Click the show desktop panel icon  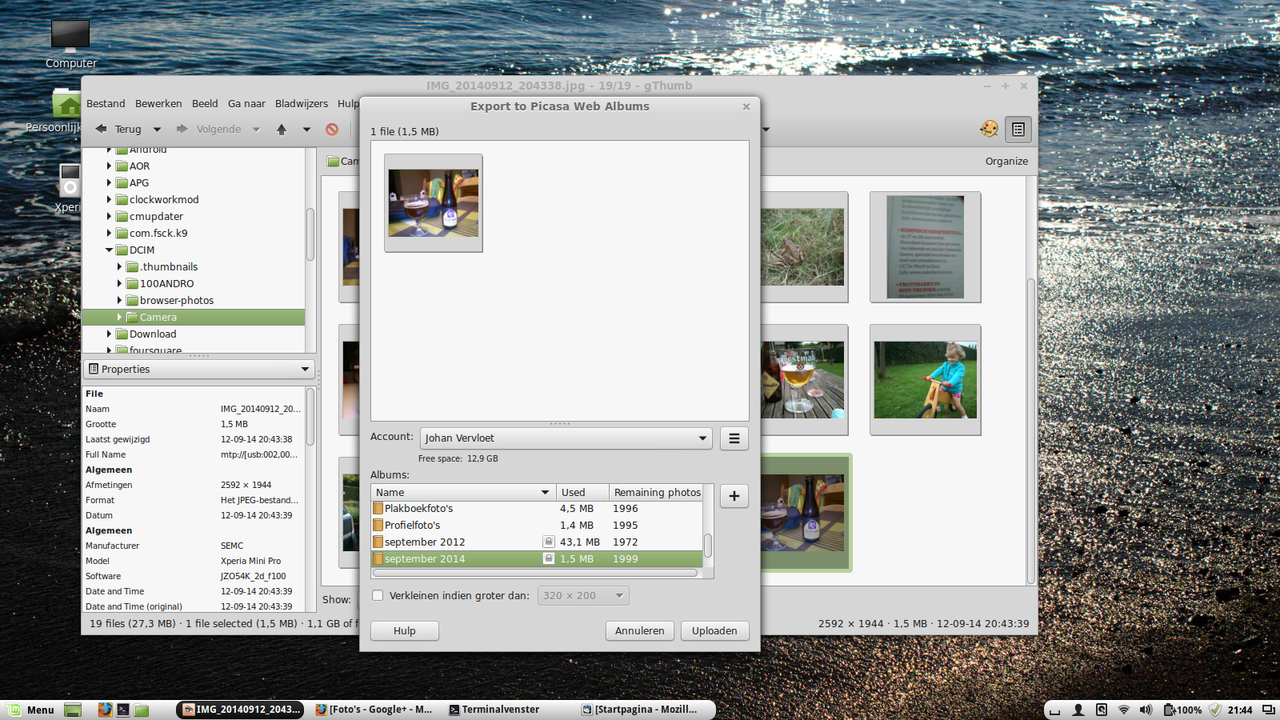(x=72, y=710)
